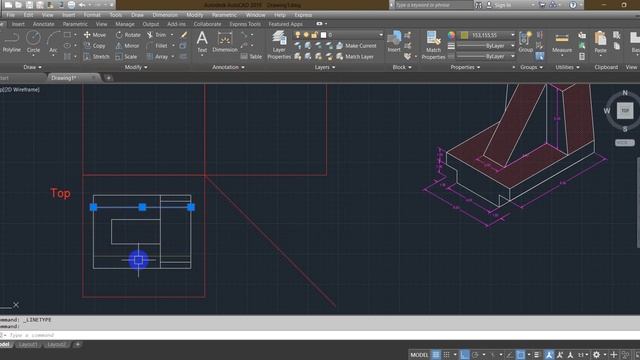
Task: Toggle the lightbulb layer on/off icon
Action: click(x=298, y=35)
